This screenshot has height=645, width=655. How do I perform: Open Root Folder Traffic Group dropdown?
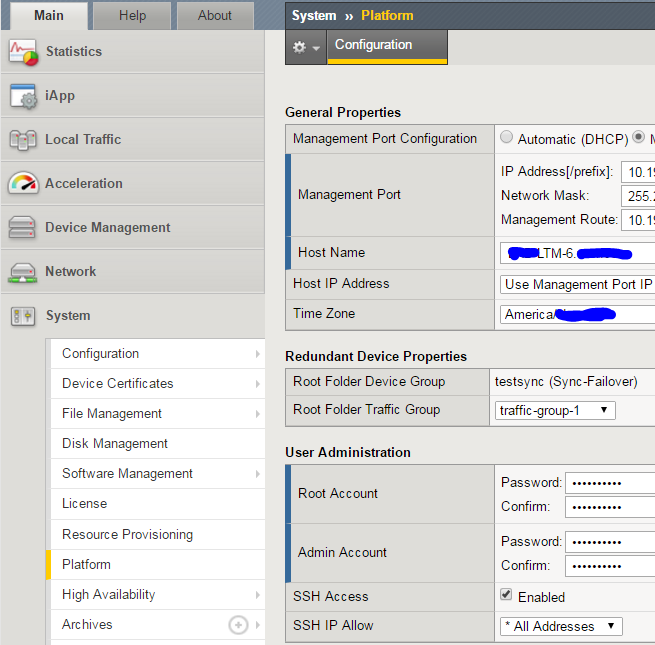[555, 410]
